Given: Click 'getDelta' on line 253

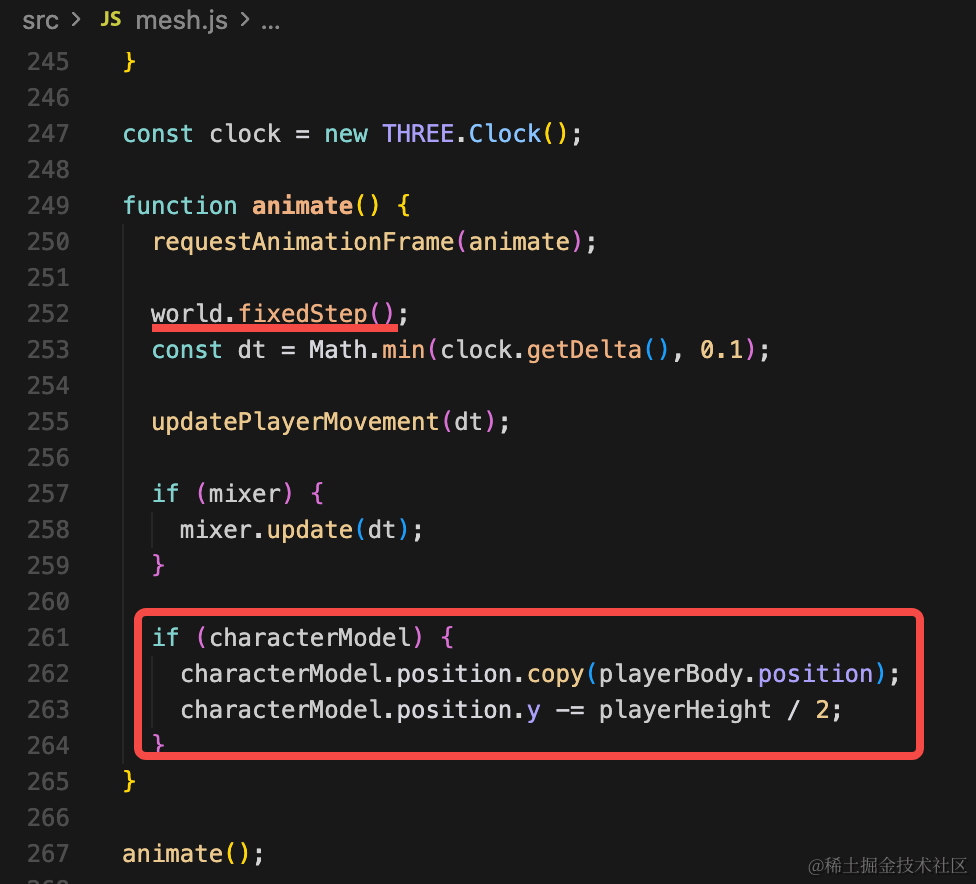Looking at the screenshot, I should (x=584, y=350).
